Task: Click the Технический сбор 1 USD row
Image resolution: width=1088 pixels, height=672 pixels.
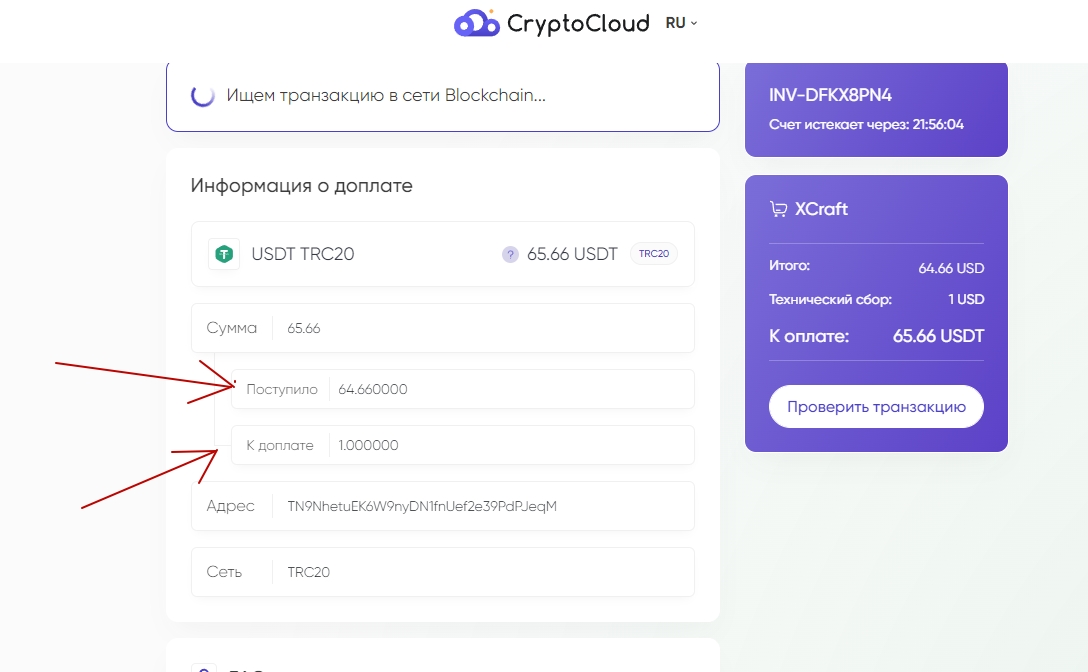Action: pyautogui.click(x=876, y=299)
